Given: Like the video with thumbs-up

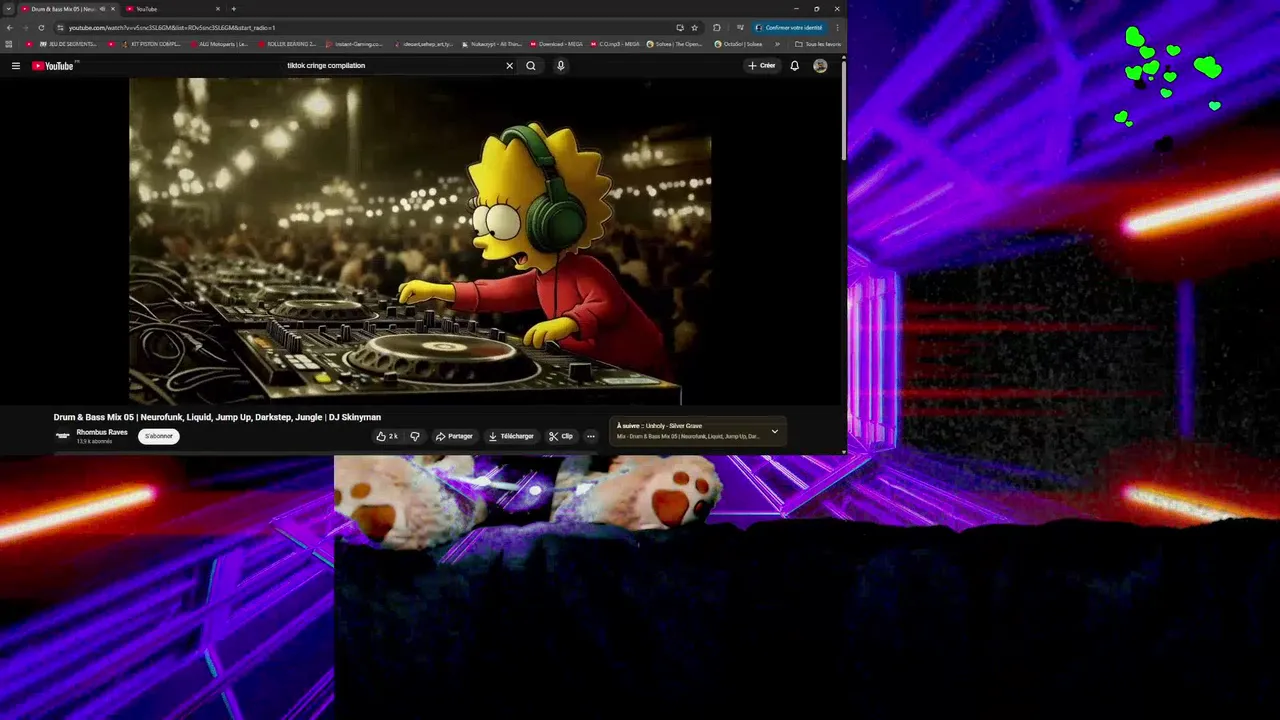Looking at the screenshot, I should pyautogui.click(x=387, y=436).
